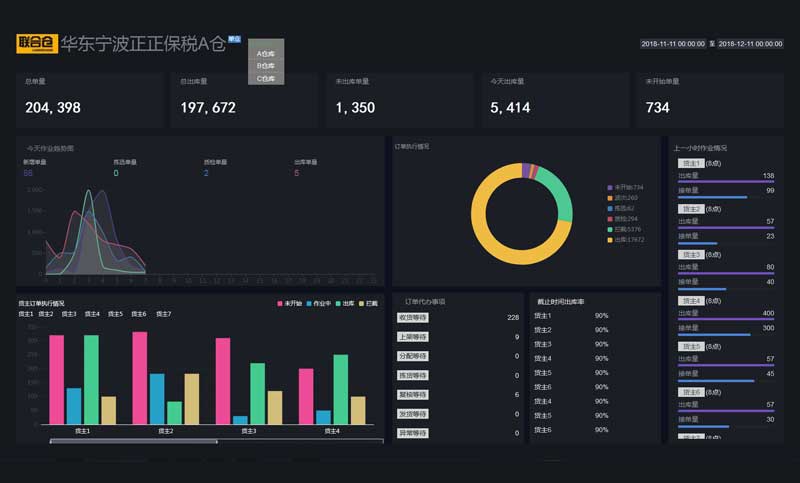Click the yellow 出库 legend swatch in donut chart
The height and width of the screenshot is (483, 800).
tap(609, 240)
